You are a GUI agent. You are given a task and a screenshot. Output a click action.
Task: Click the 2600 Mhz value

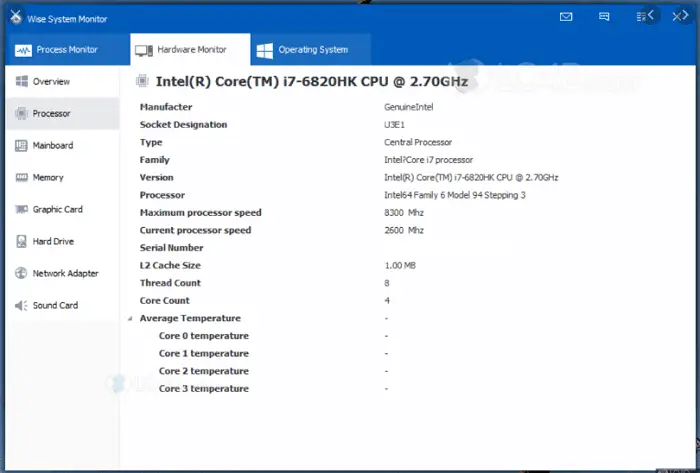click(x=404, y=230)
